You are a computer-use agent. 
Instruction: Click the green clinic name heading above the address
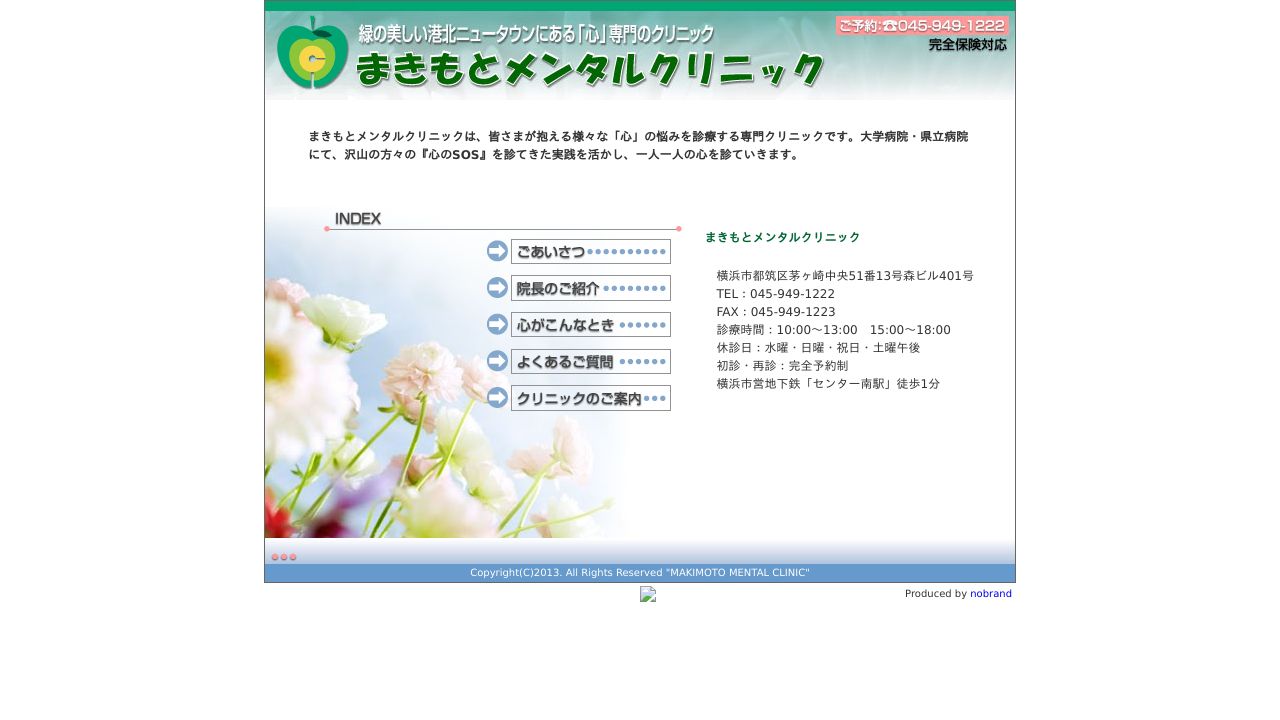(x=782, y=238)
